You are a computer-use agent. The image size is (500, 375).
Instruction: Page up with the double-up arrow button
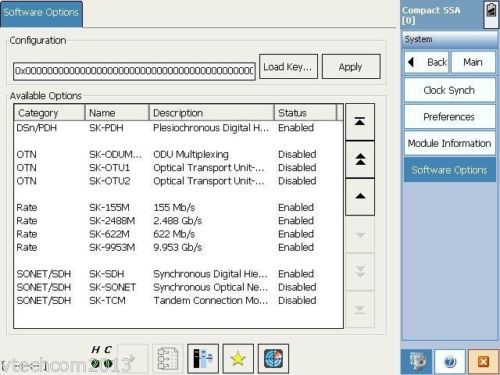tap(360, 159)
